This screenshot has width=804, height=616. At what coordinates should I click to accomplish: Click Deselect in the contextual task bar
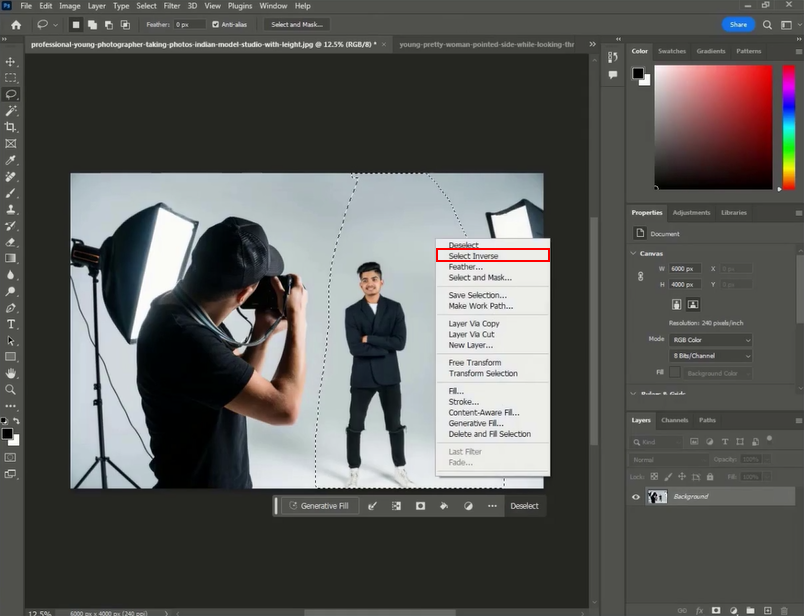[x=524, y=506]
